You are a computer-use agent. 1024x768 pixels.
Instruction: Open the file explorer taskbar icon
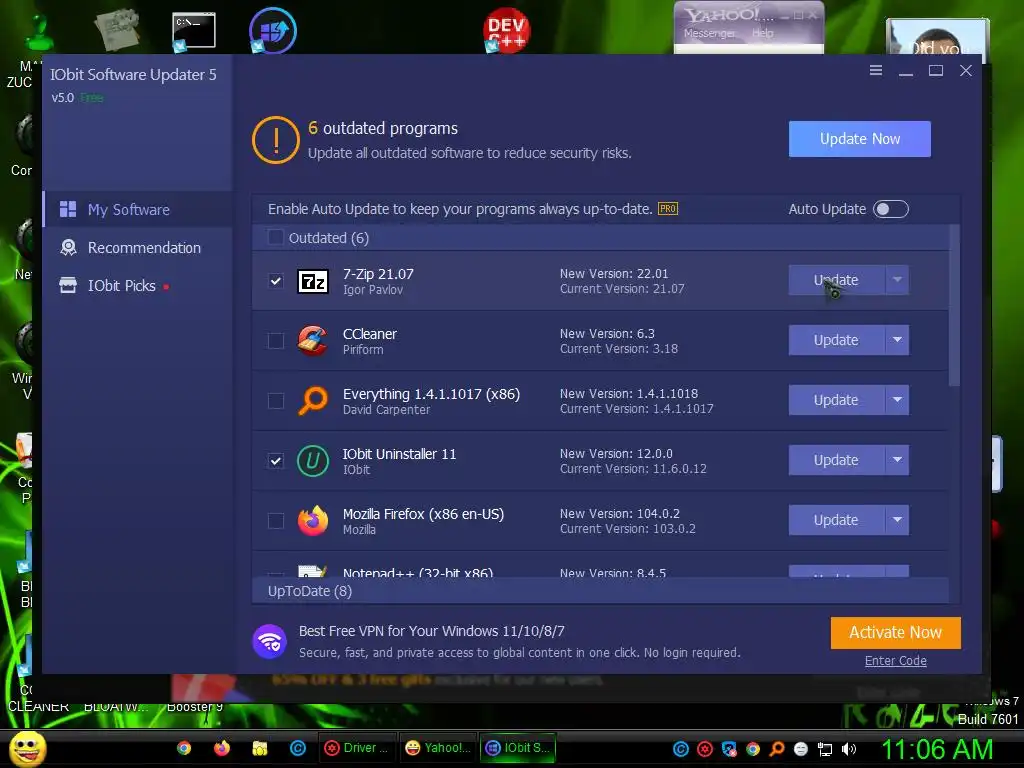point(260,748)
